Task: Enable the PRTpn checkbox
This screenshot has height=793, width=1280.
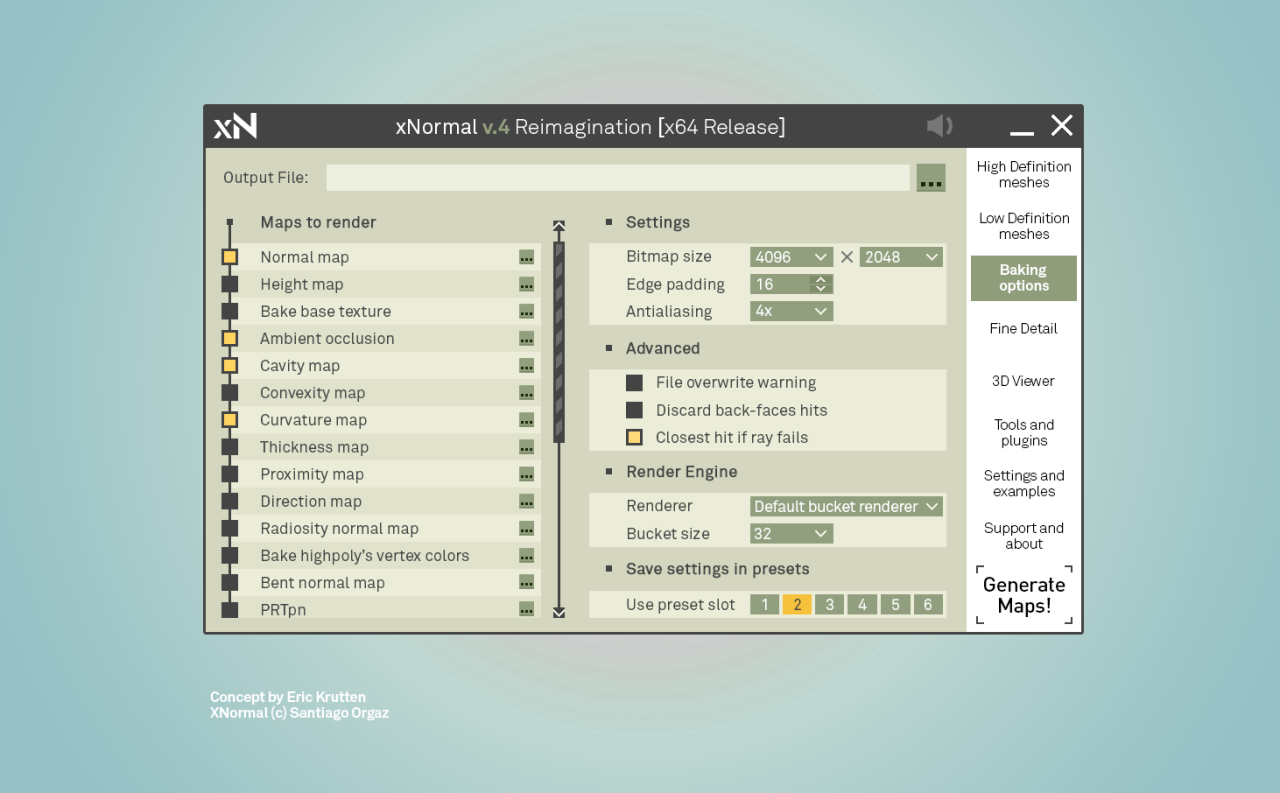Action: pos(230,609)
